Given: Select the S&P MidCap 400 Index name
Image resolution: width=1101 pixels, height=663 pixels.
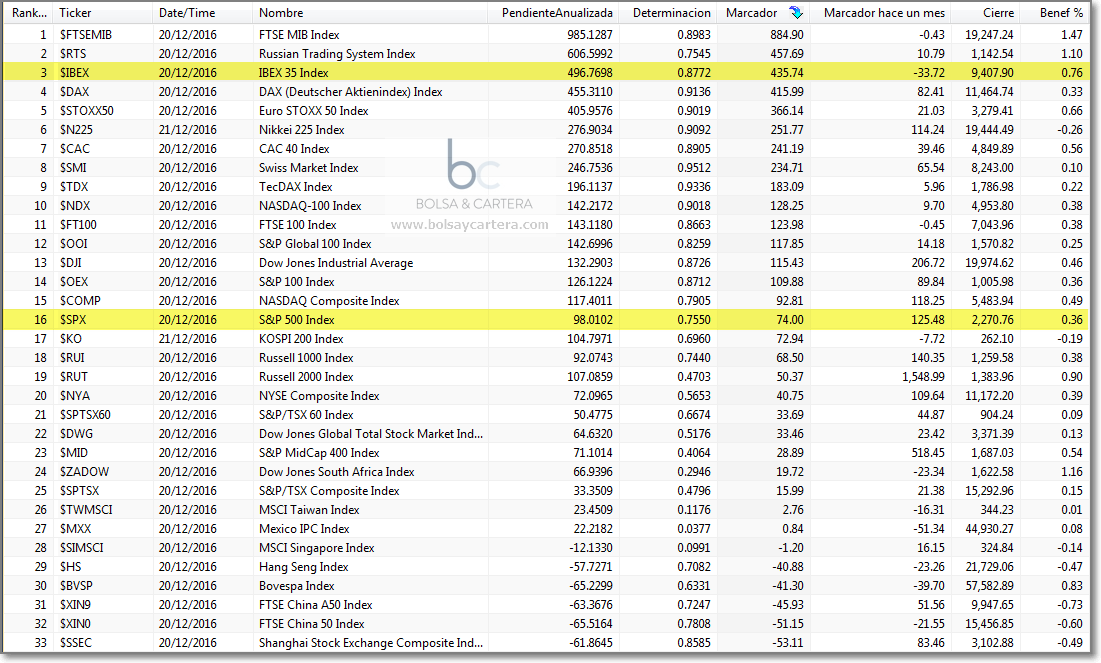Looking at the screenshot, I should click(x=319, y=452).
